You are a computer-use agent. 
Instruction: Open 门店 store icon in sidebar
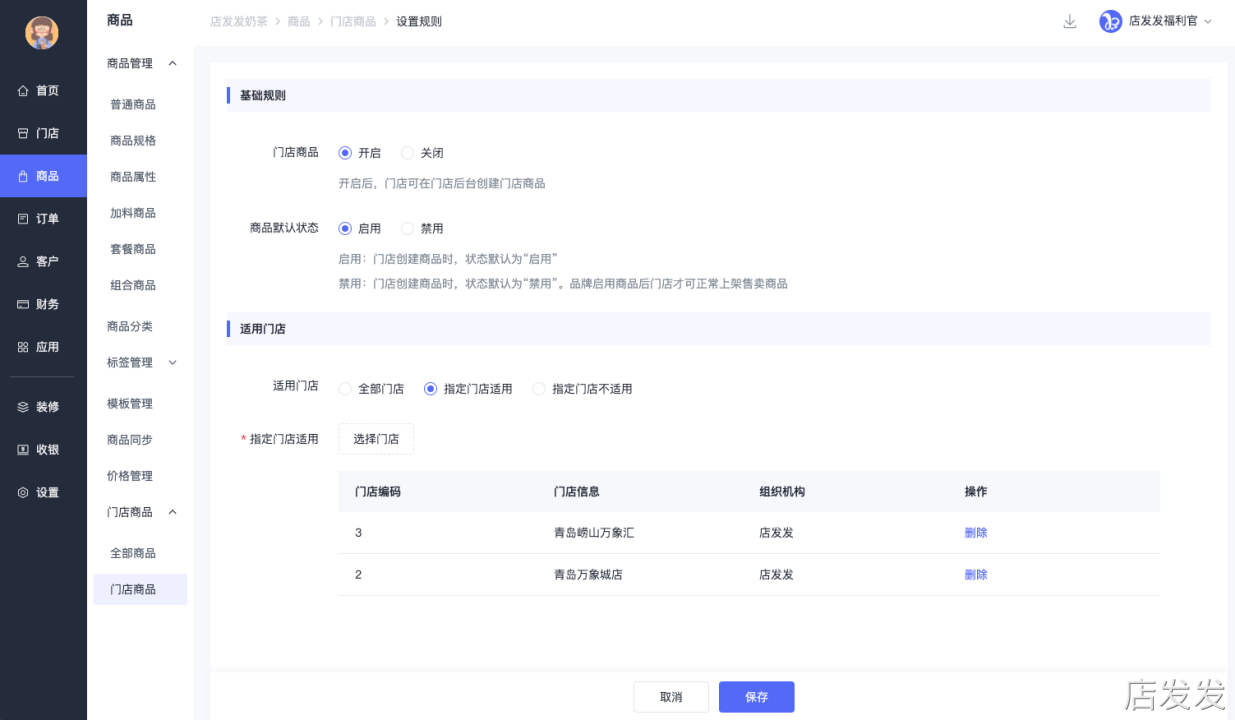pos(23,133)
